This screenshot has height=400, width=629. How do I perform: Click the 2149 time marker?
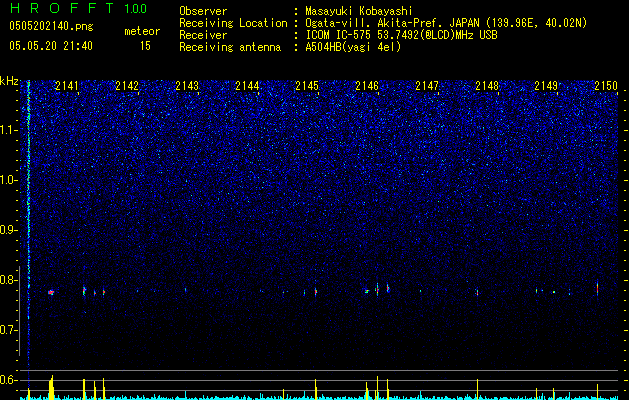[547, 85]
